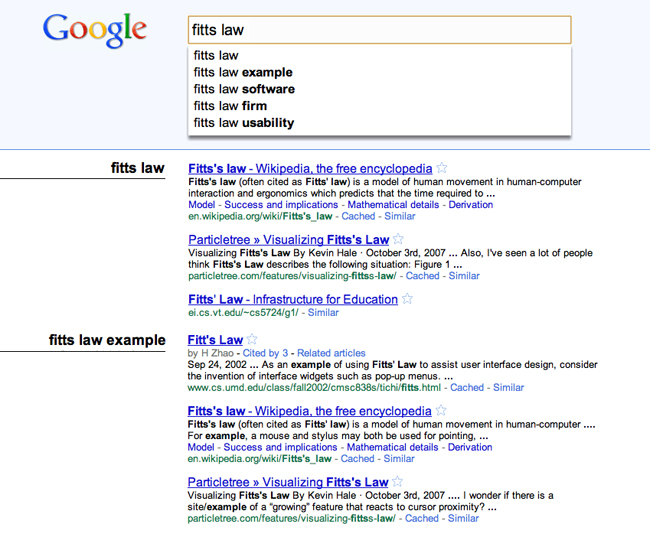Star the bottom Particletree Visualizing result
The height and width of the screenshot is (537, 650).
pos(398,481)
